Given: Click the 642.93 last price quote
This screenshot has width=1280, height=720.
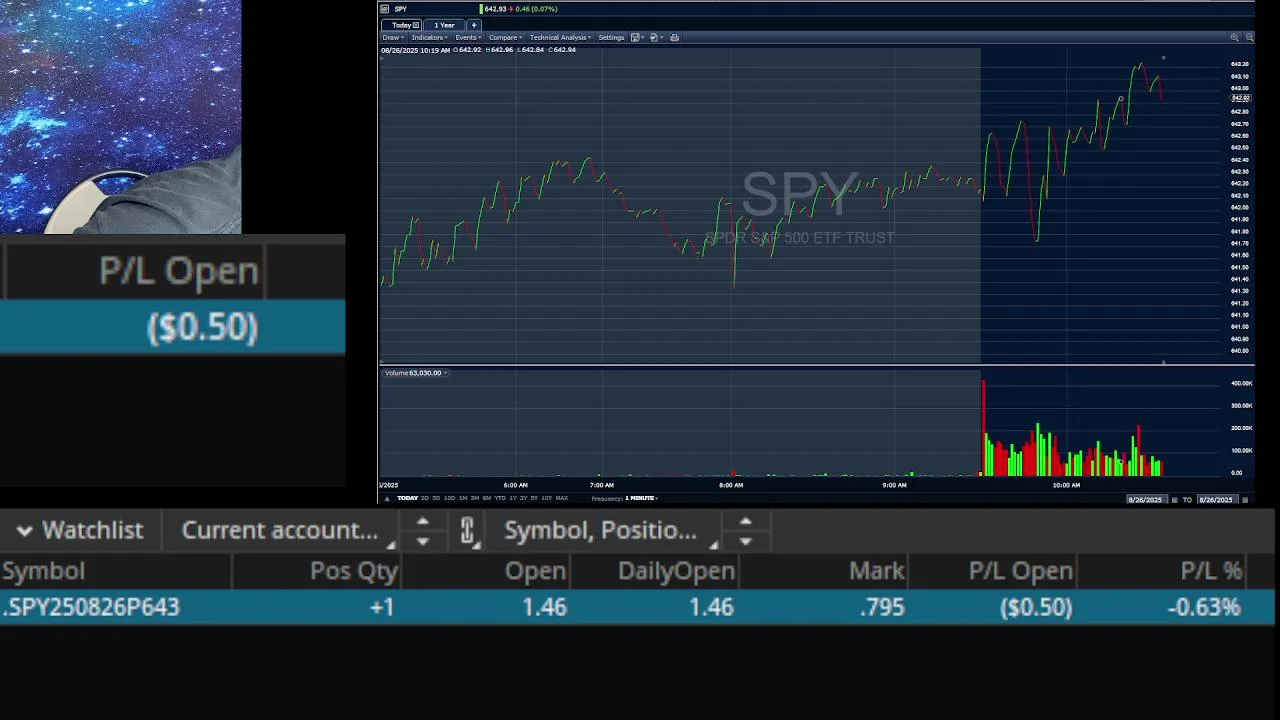Looking at the screenshot, I should pos(495,9).
